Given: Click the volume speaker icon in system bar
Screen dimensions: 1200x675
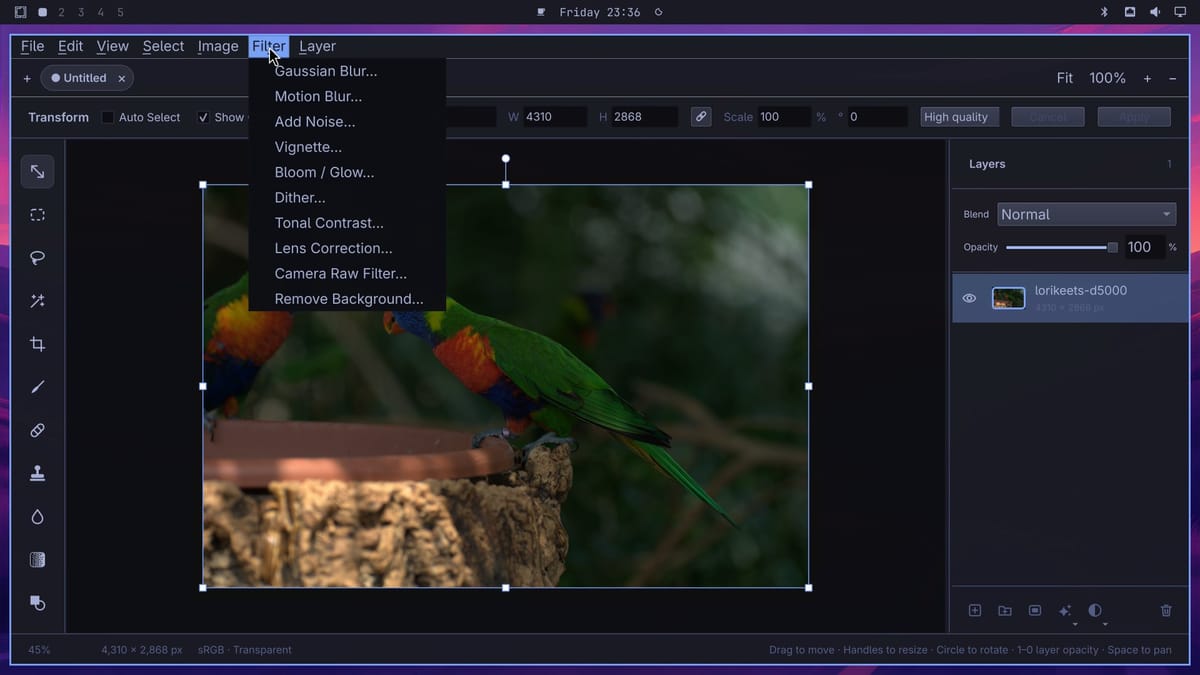Looking at the screenshot, I should pos(1154,12).
